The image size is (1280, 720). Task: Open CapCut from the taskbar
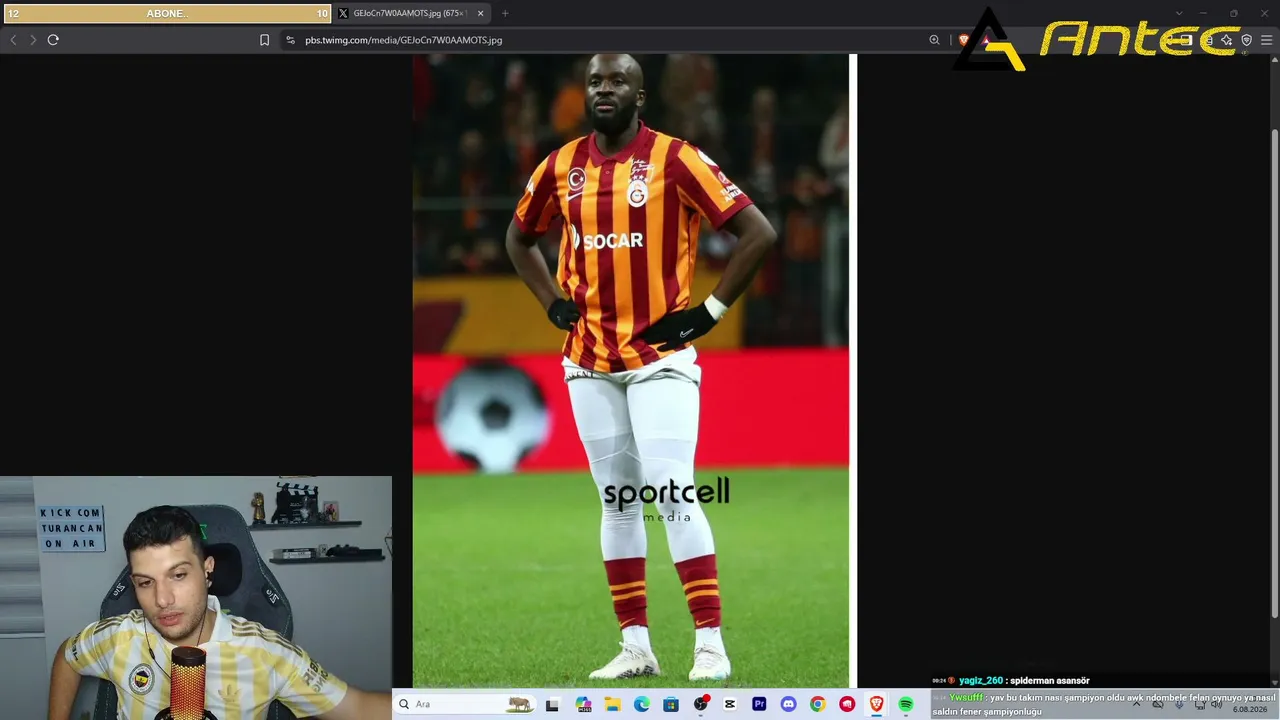pyautogui.click(x=730, y=704)
